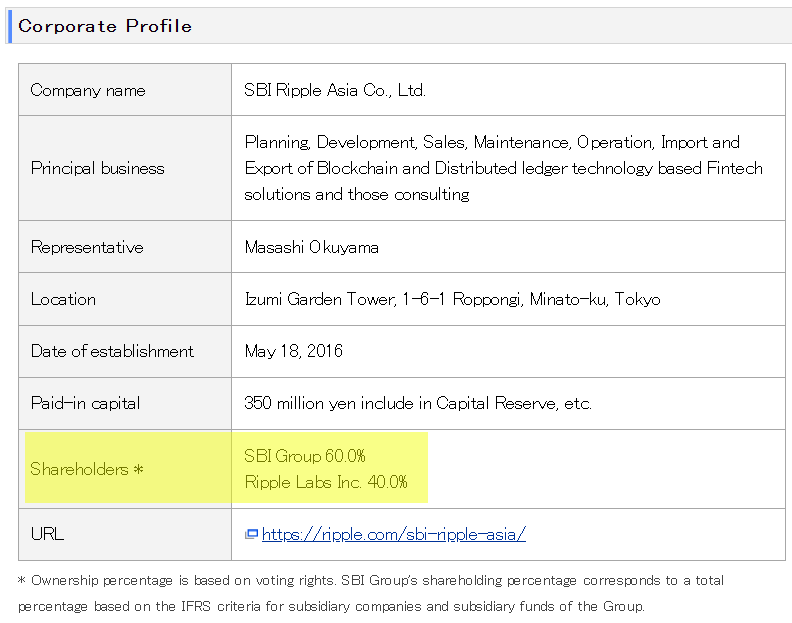Screen dimensions: 792x623
Task: Click the Location label cell
Action: pyautogui.click(x=125, y=299)
